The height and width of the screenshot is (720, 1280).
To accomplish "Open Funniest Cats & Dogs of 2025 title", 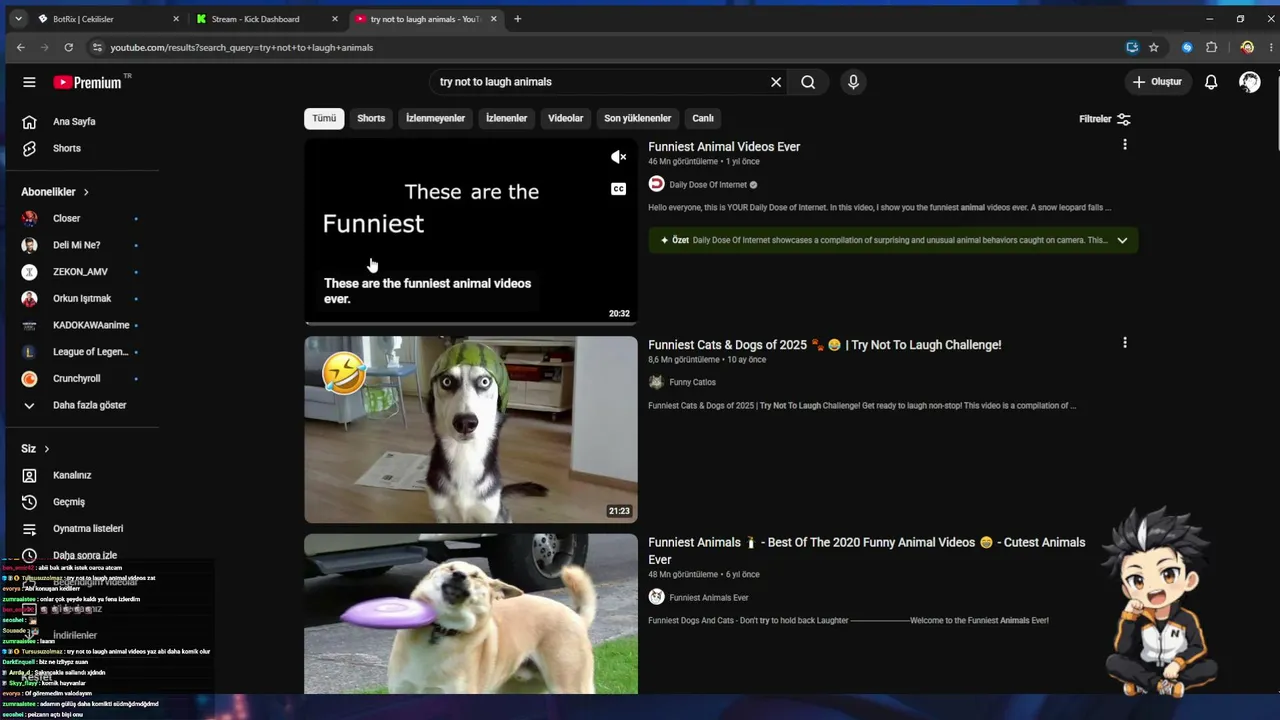I will coord(824,345).
